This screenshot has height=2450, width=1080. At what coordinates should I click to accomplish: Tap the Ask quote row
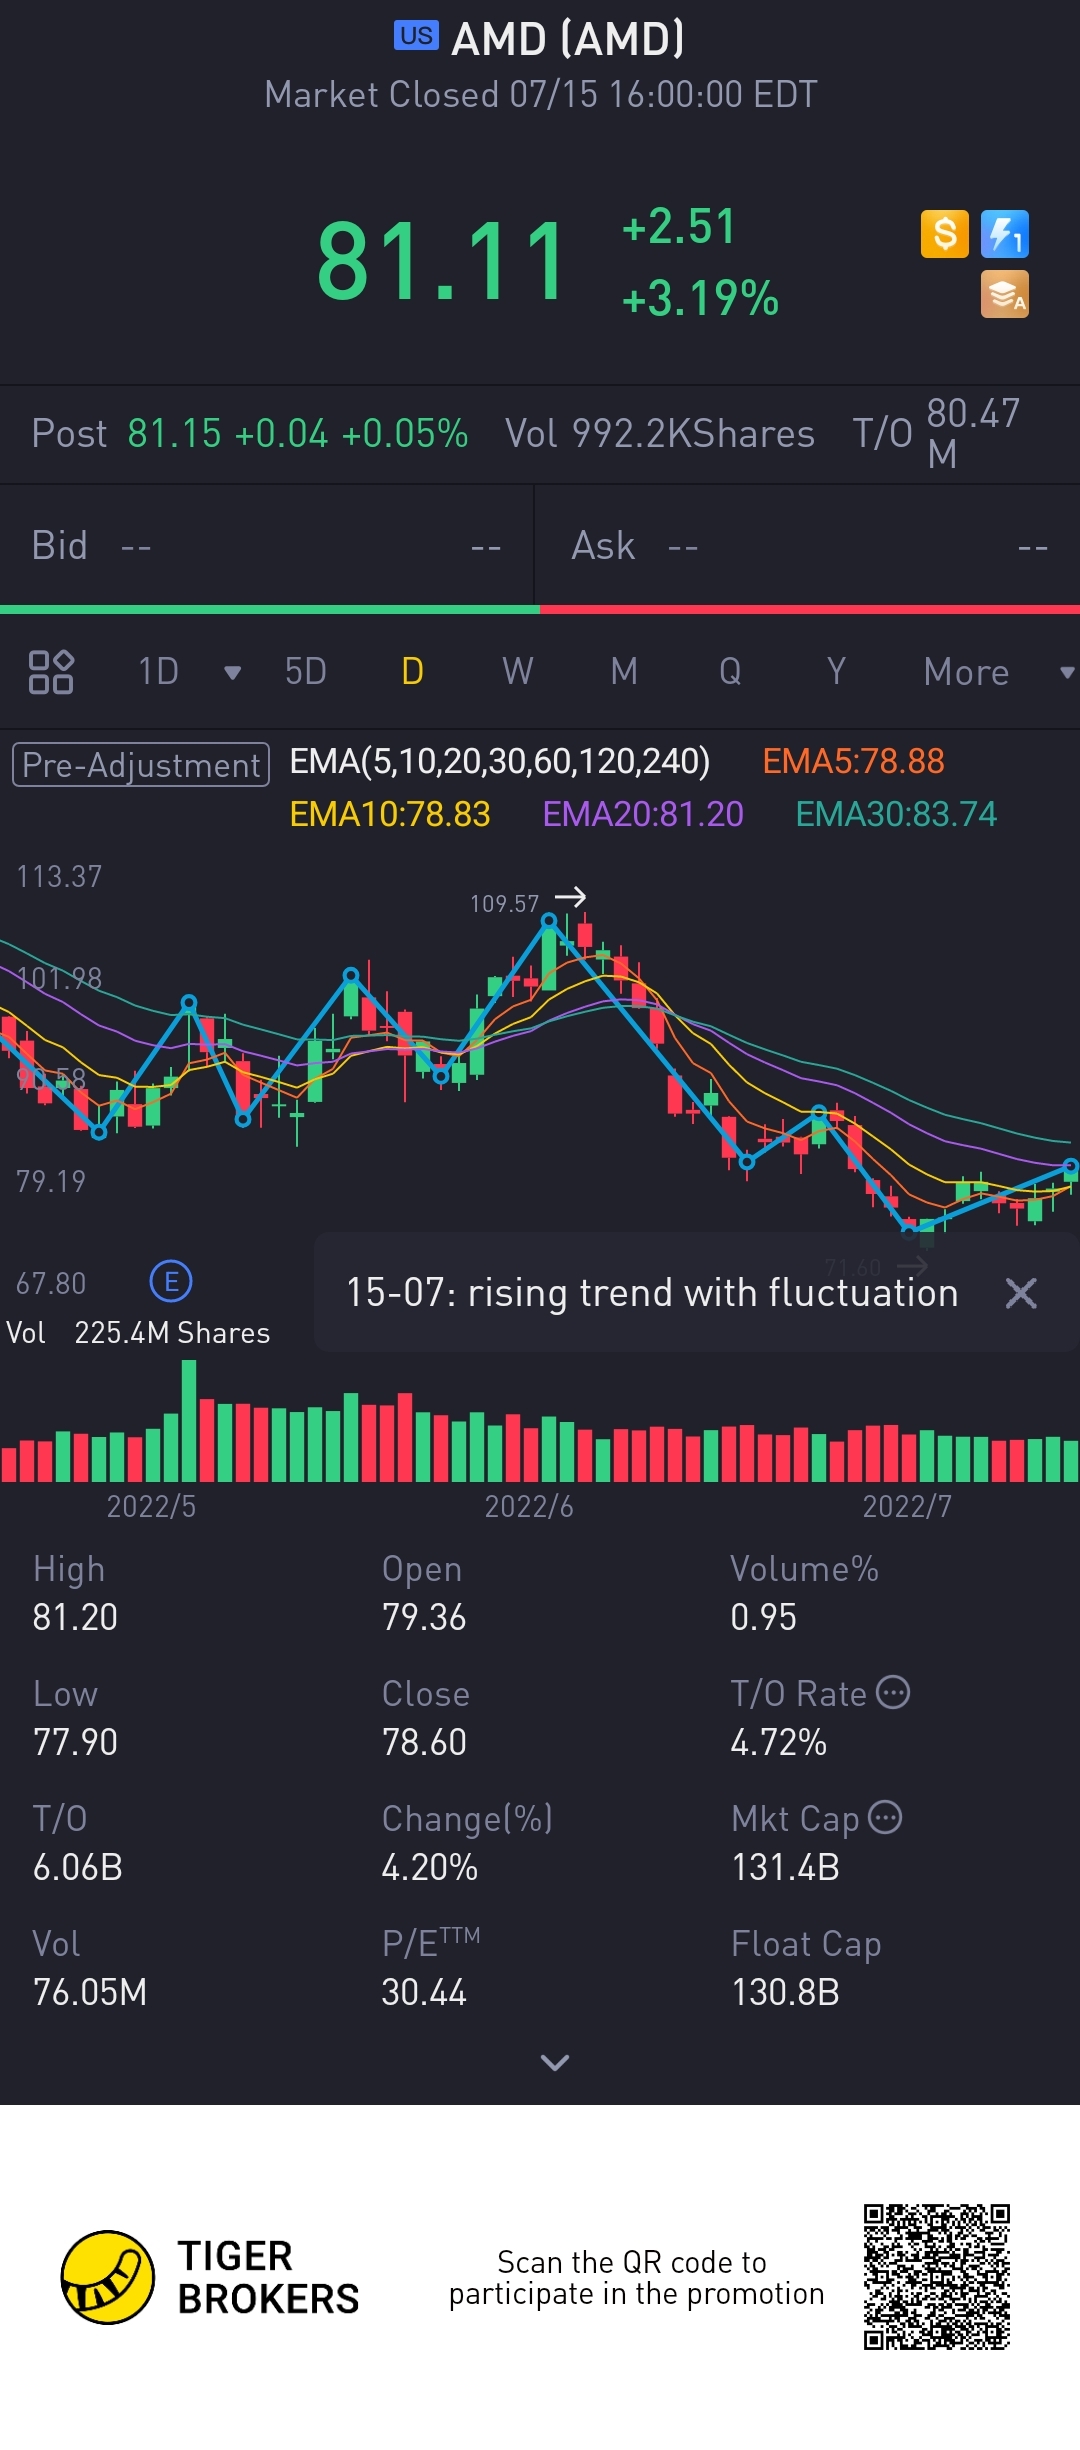[808, 546]
